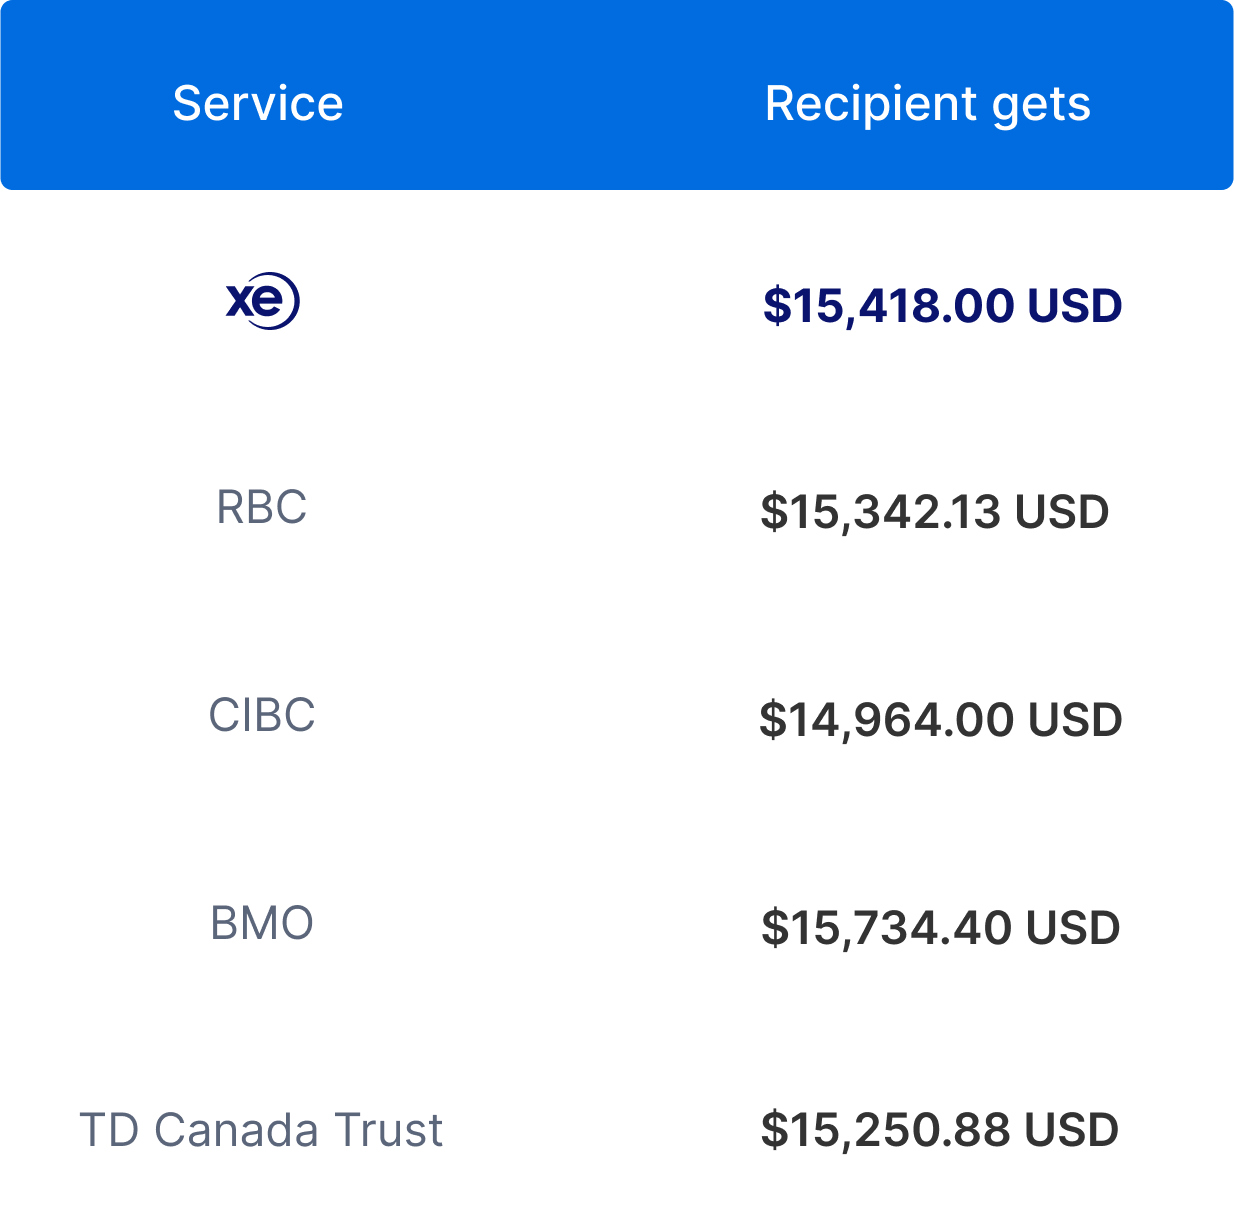1234x1229 pixels.
Task: Click TD Canada Trust's $15,250.88 USD amount
Action: point(939,1130)
